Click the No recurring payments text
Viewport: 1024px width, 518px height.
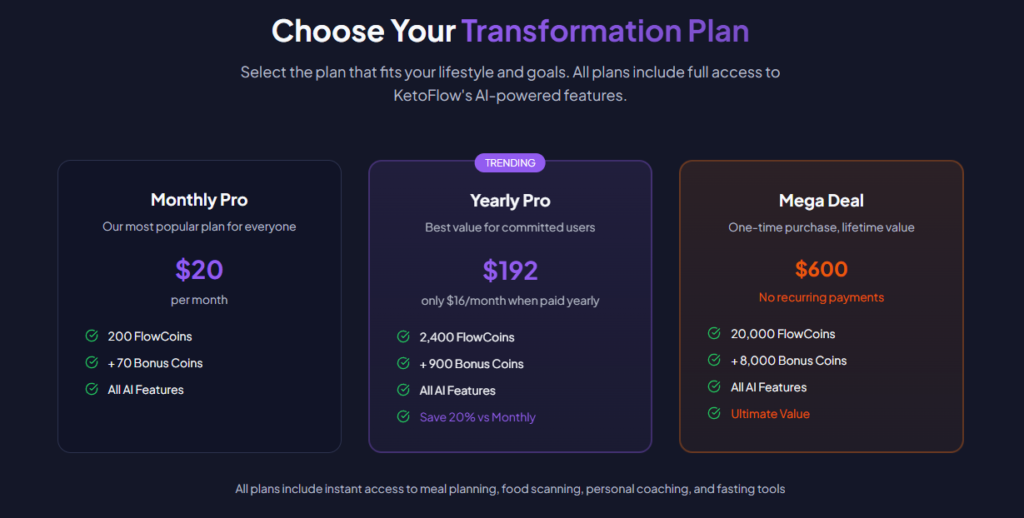821,297
